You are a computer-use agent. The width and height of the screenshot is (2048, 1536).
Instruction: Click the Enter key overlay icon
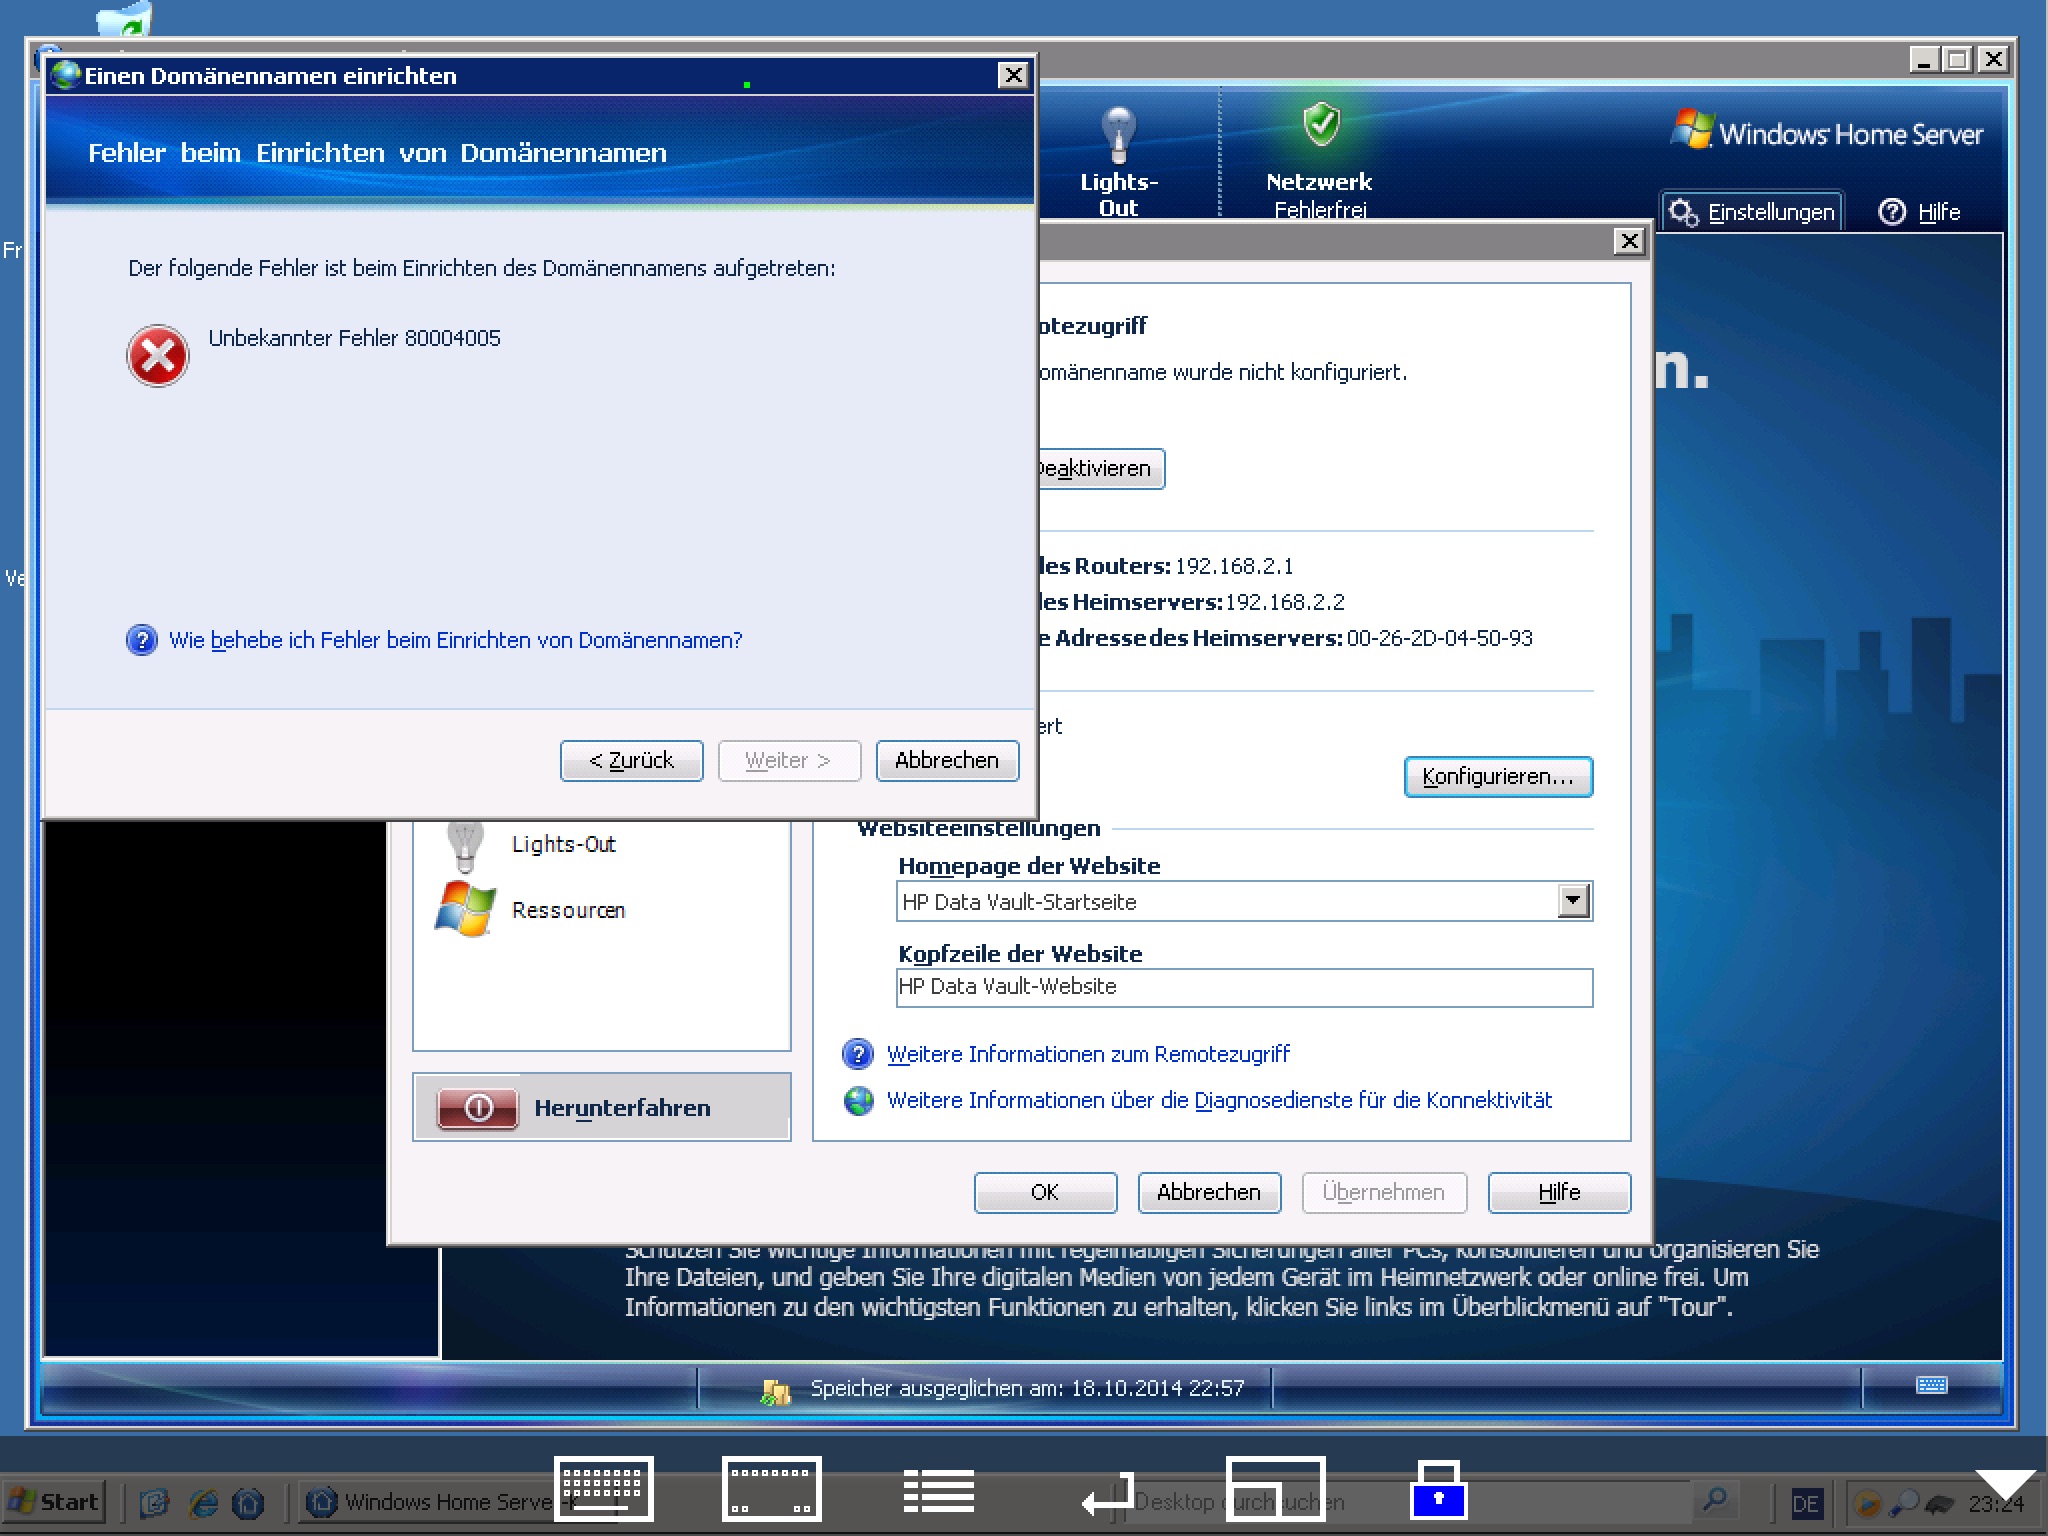click(1108, 1493)
